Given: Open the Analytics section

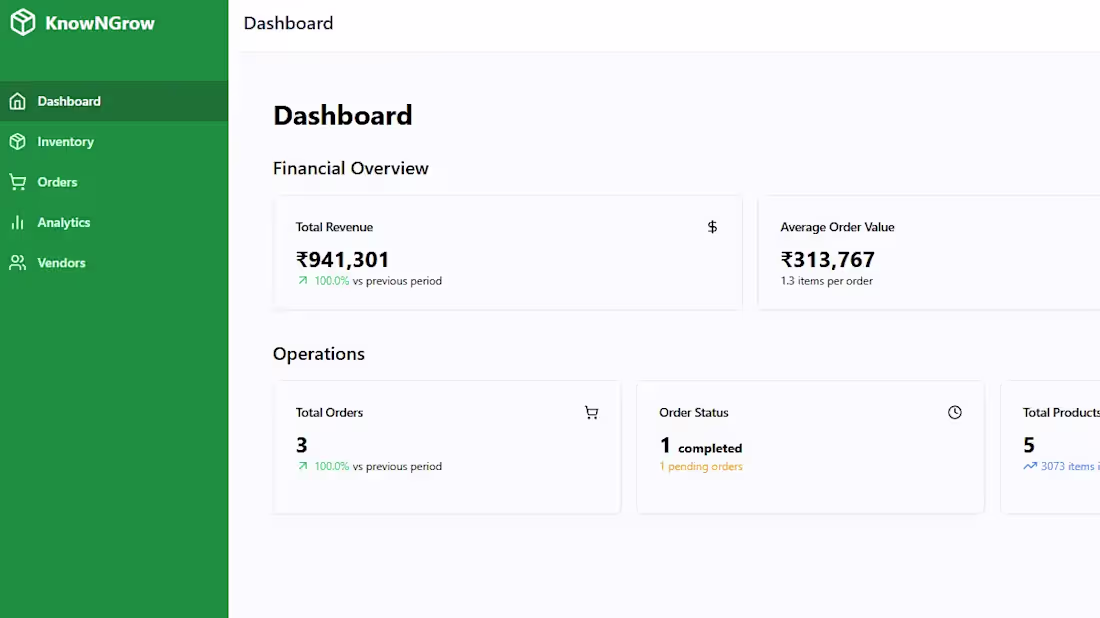Looking at the screenshot, I should pyautogui.click(x=64, y=223).
